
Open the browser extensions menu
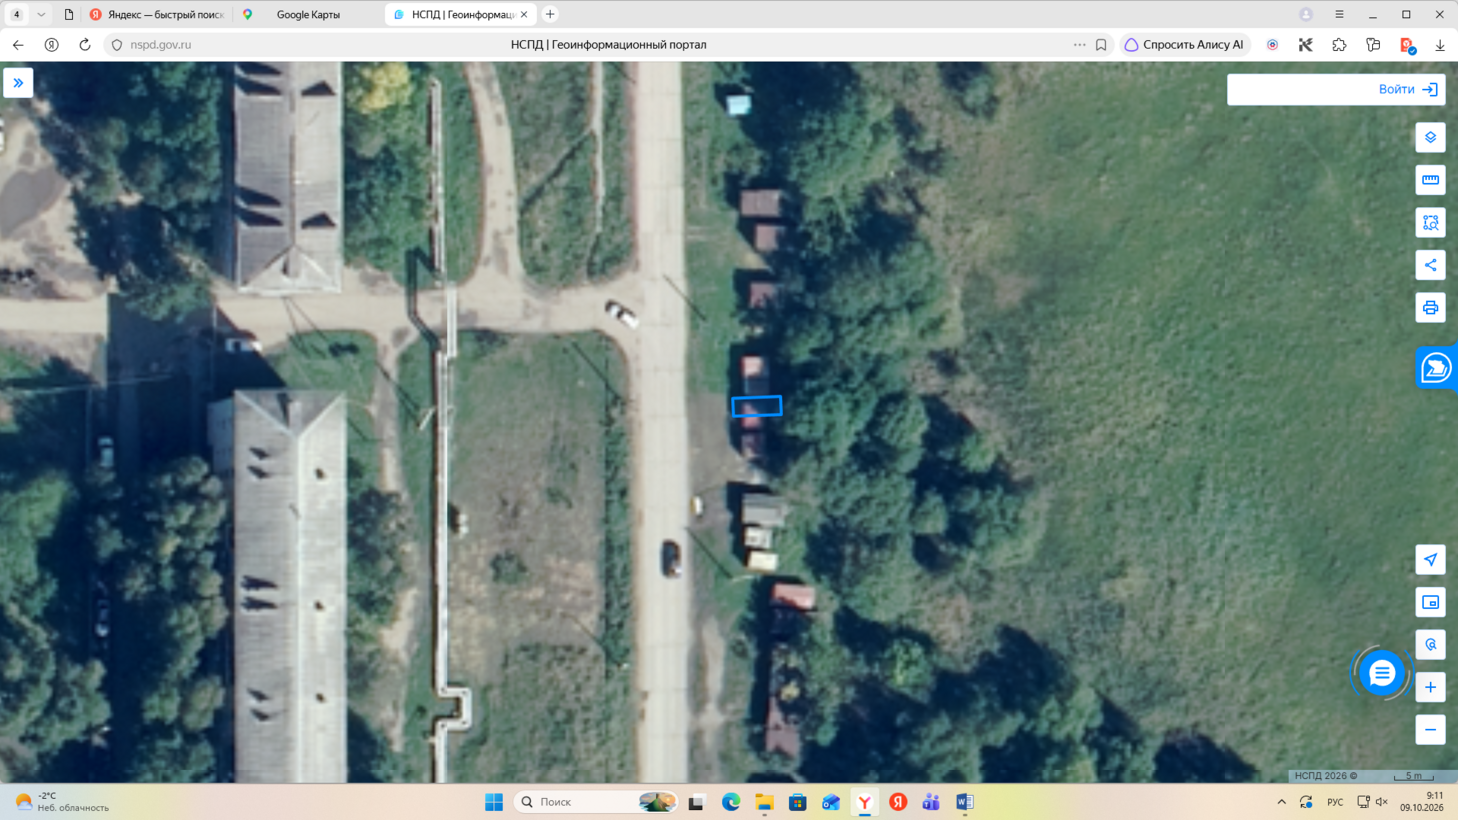coord(1339,45)
